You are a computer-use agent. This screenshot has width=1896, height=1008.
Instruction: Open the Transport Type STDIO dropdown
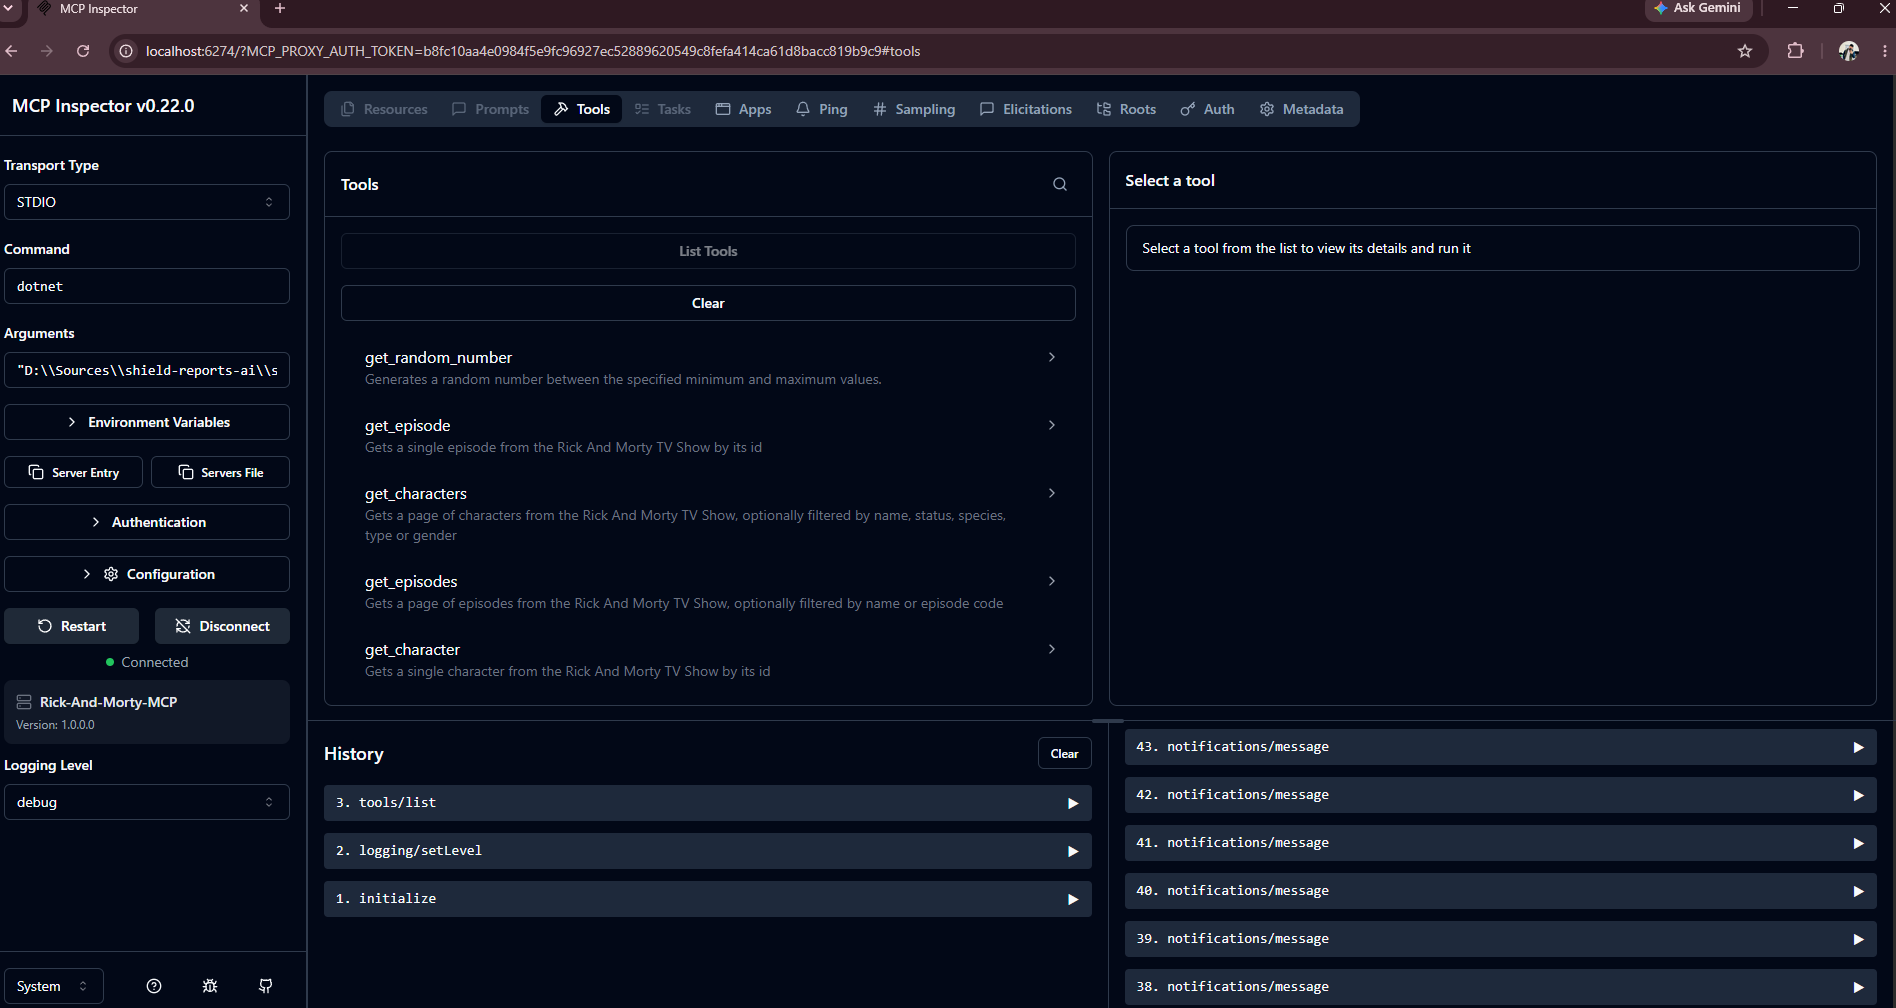pos(147,202)
